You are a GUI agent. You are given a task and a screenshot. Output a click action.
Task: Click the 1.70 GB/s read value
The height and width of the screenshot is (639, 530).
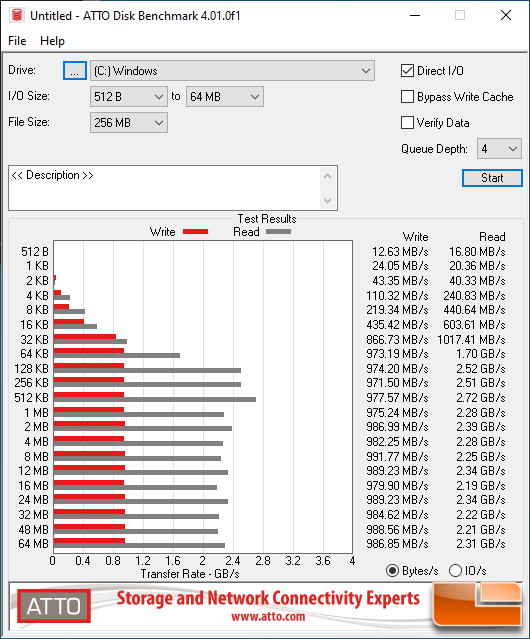coord(481,354)
